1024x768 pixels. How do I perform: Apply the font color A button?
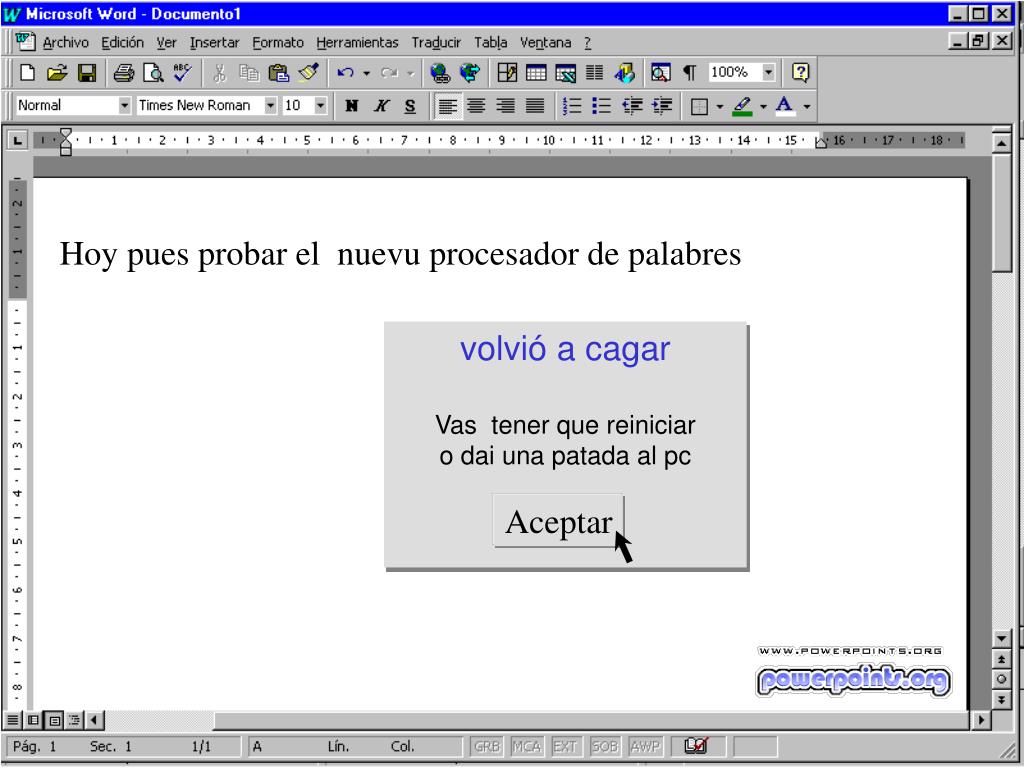785,106
